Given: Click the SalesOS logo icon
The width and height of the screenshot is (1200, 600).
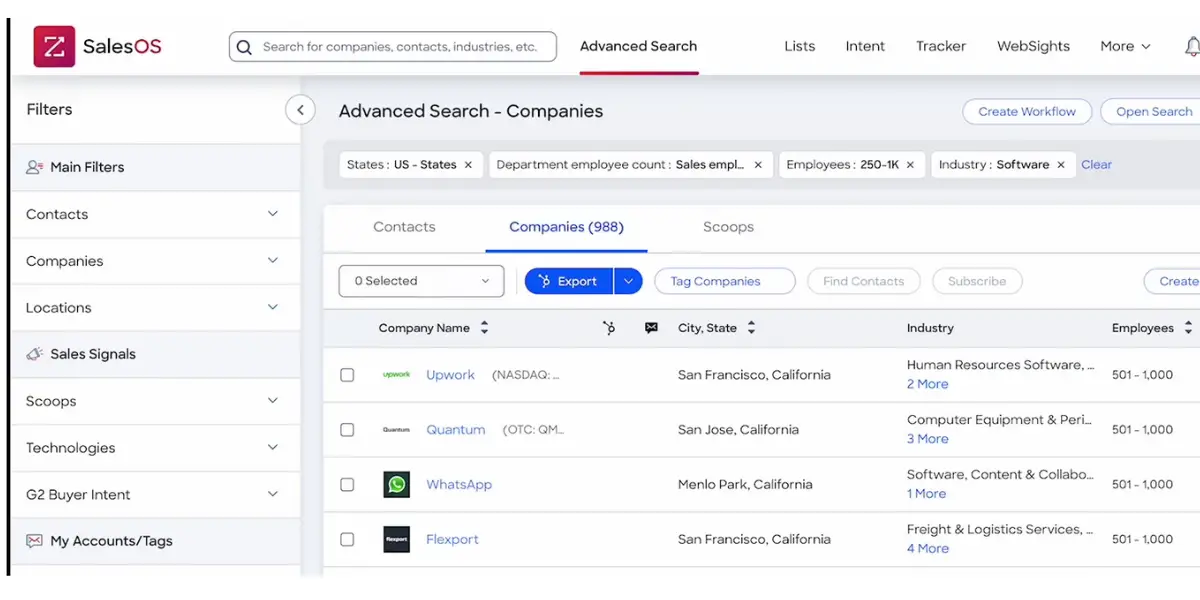Looking at the screenshot, I should click(54, 46).
